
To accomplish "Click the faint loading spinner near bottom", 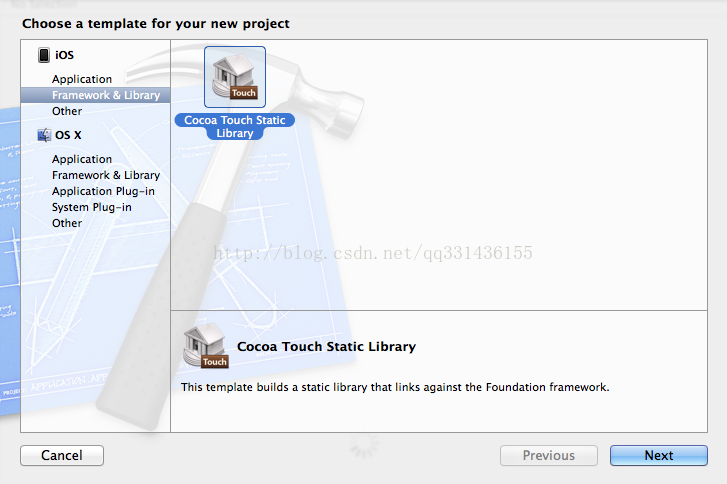I will click(363, 446).
